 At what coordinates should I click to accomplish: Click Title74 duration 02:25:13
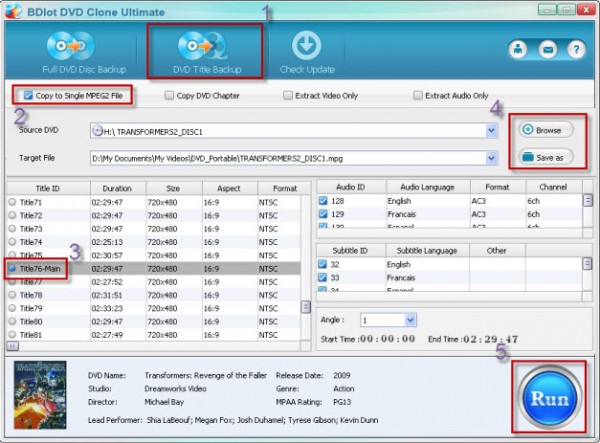pos(107,242)
